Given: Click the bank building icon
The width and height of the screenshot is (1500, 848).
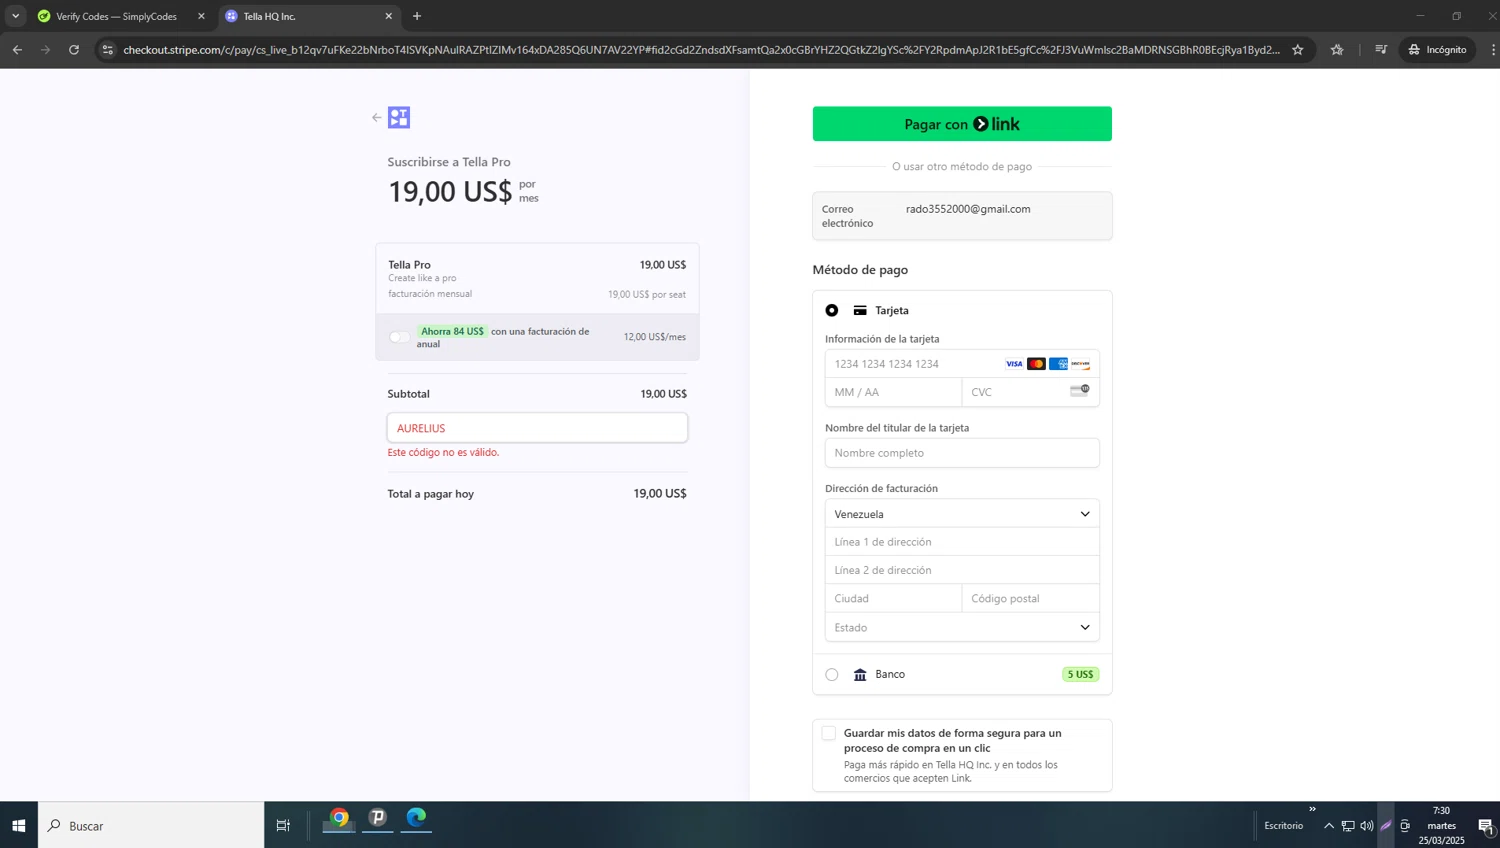Looking at the screenshot, I should pos(860,675).
